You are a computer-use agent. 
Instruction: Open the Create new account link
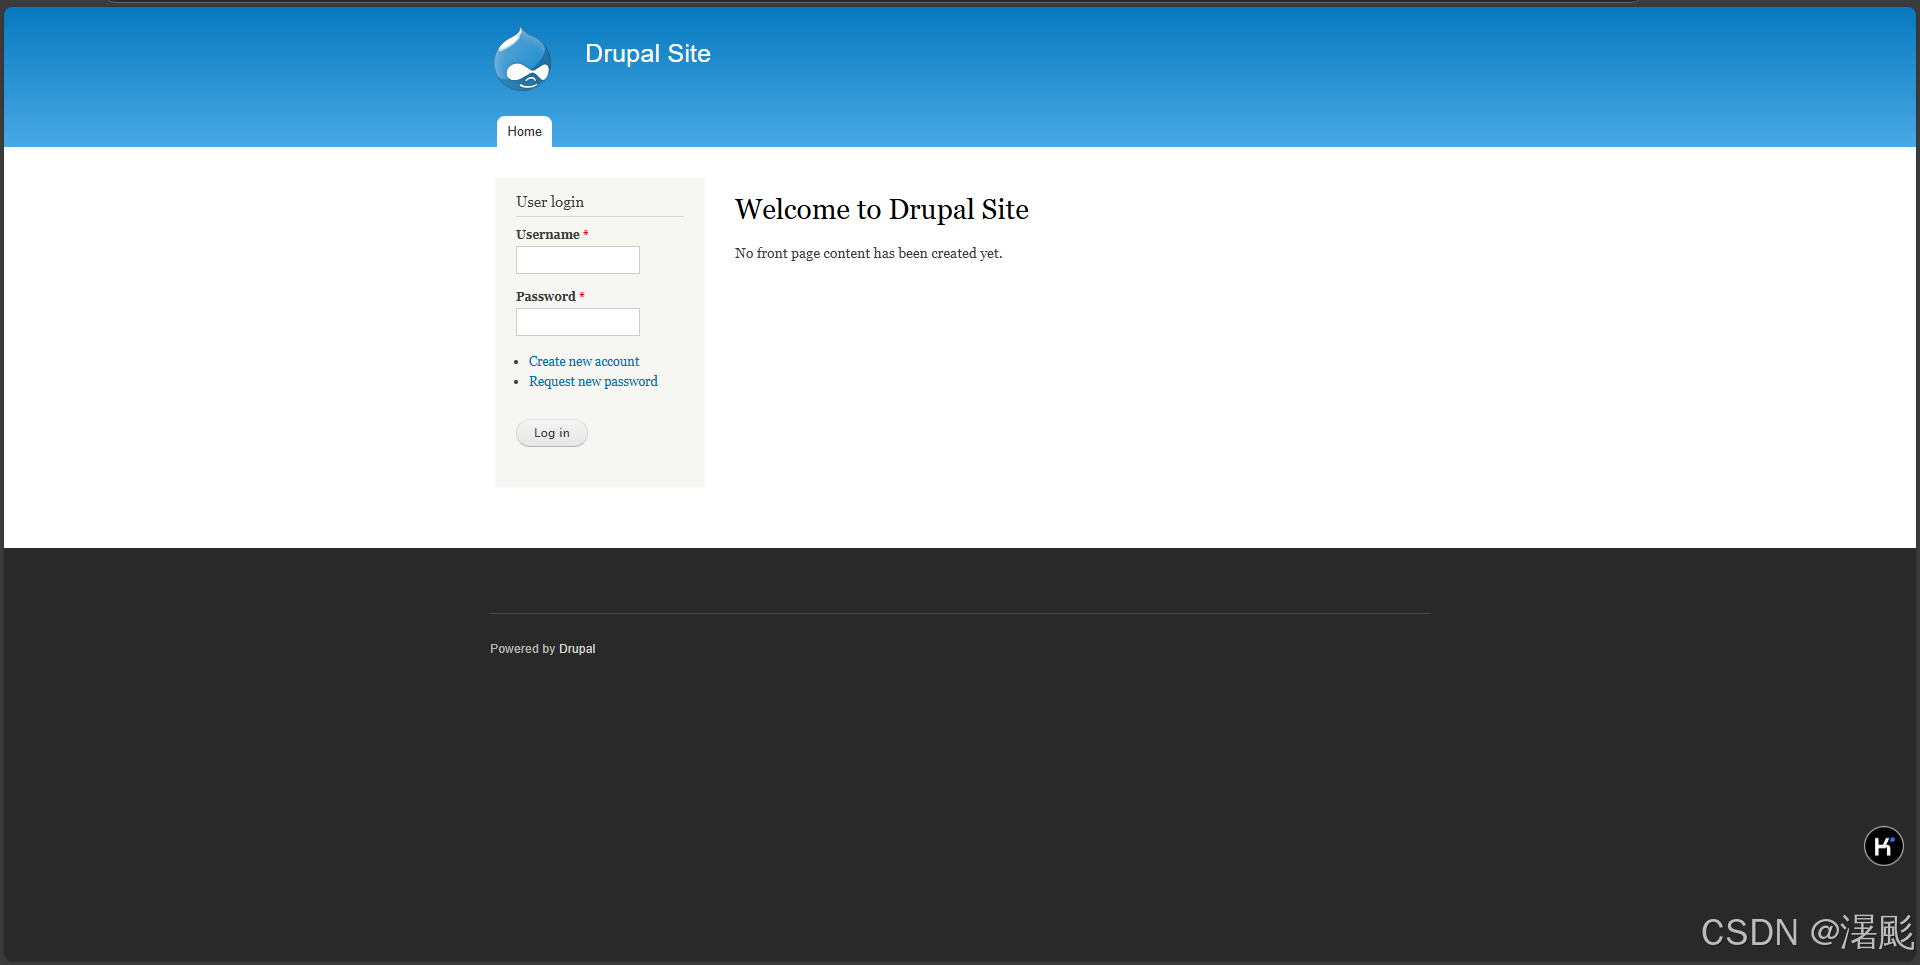click(584, 361)
